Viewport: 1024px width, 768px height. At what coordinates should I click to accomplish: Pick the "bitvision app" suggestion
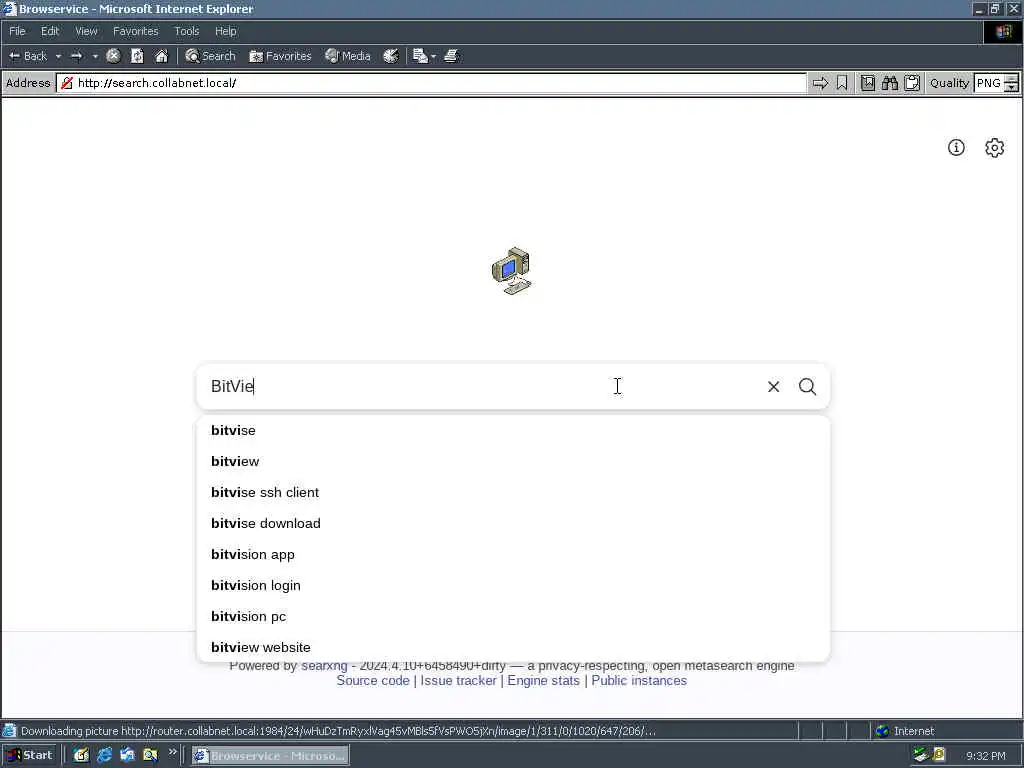[x=513, y=554]
